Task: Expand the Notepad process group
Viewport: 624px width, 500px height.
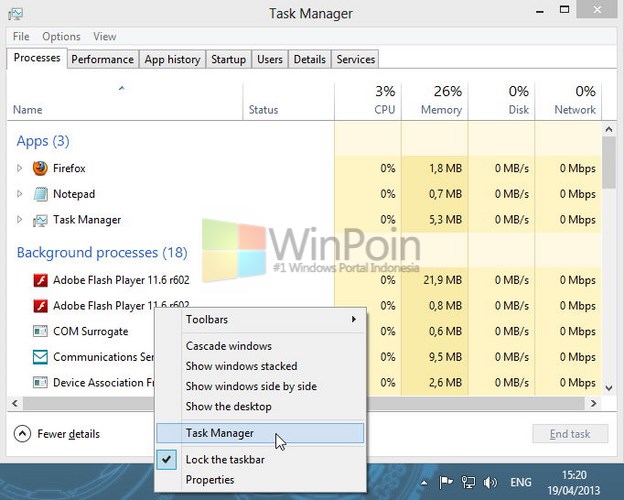Action: 19,194
